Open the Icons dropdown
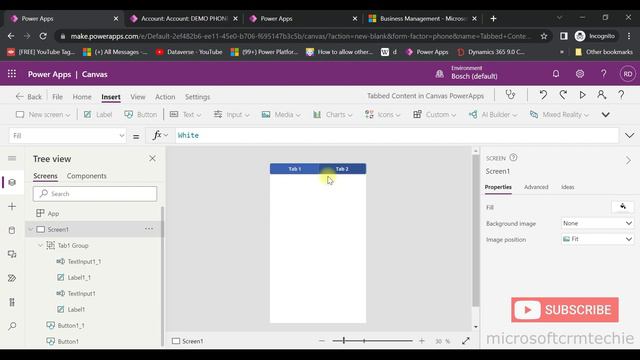This screenshot has height=360, width=640. click(382, 115)
